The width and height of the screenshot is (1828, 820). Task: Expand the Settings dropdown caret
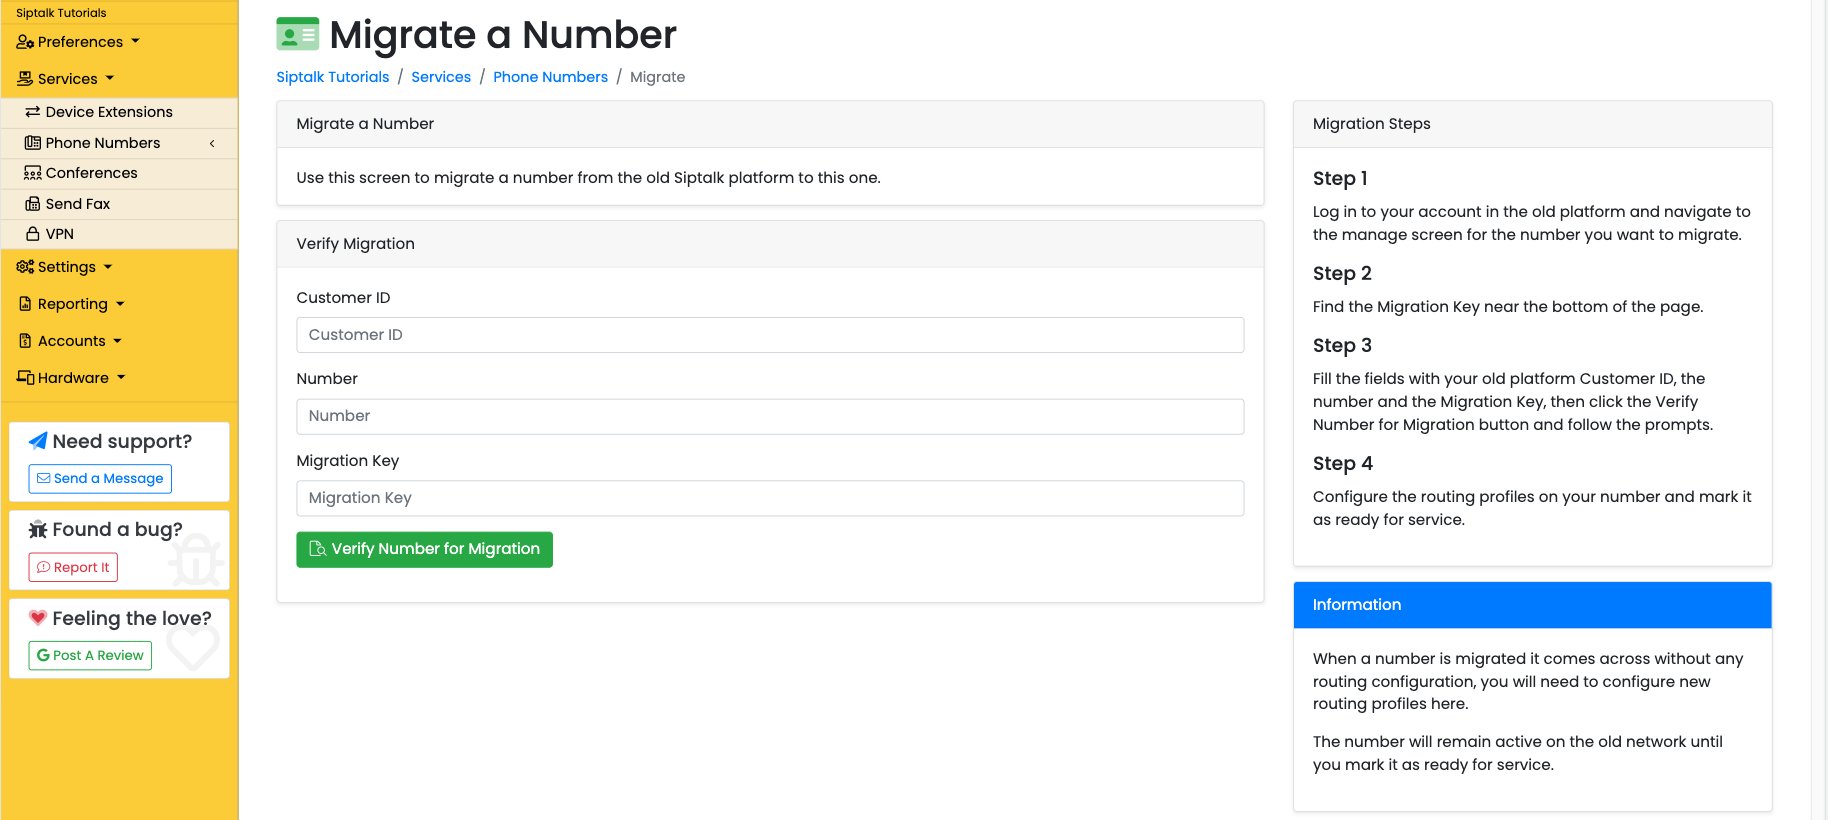click(x=108, y=267)
